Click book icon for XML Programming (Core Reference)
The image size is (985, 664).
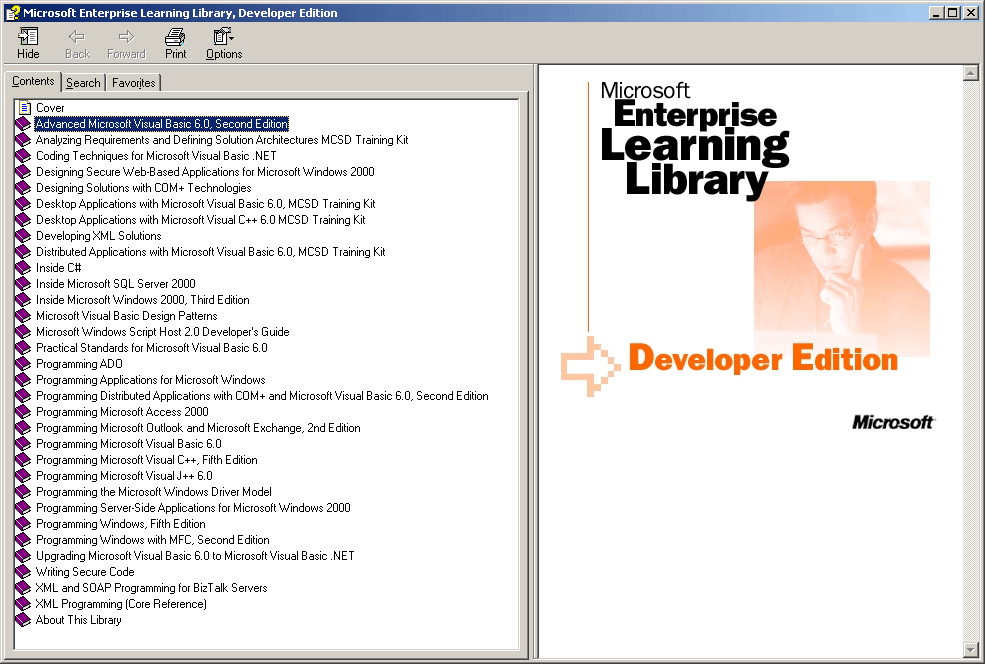click(x=23, y=604)
